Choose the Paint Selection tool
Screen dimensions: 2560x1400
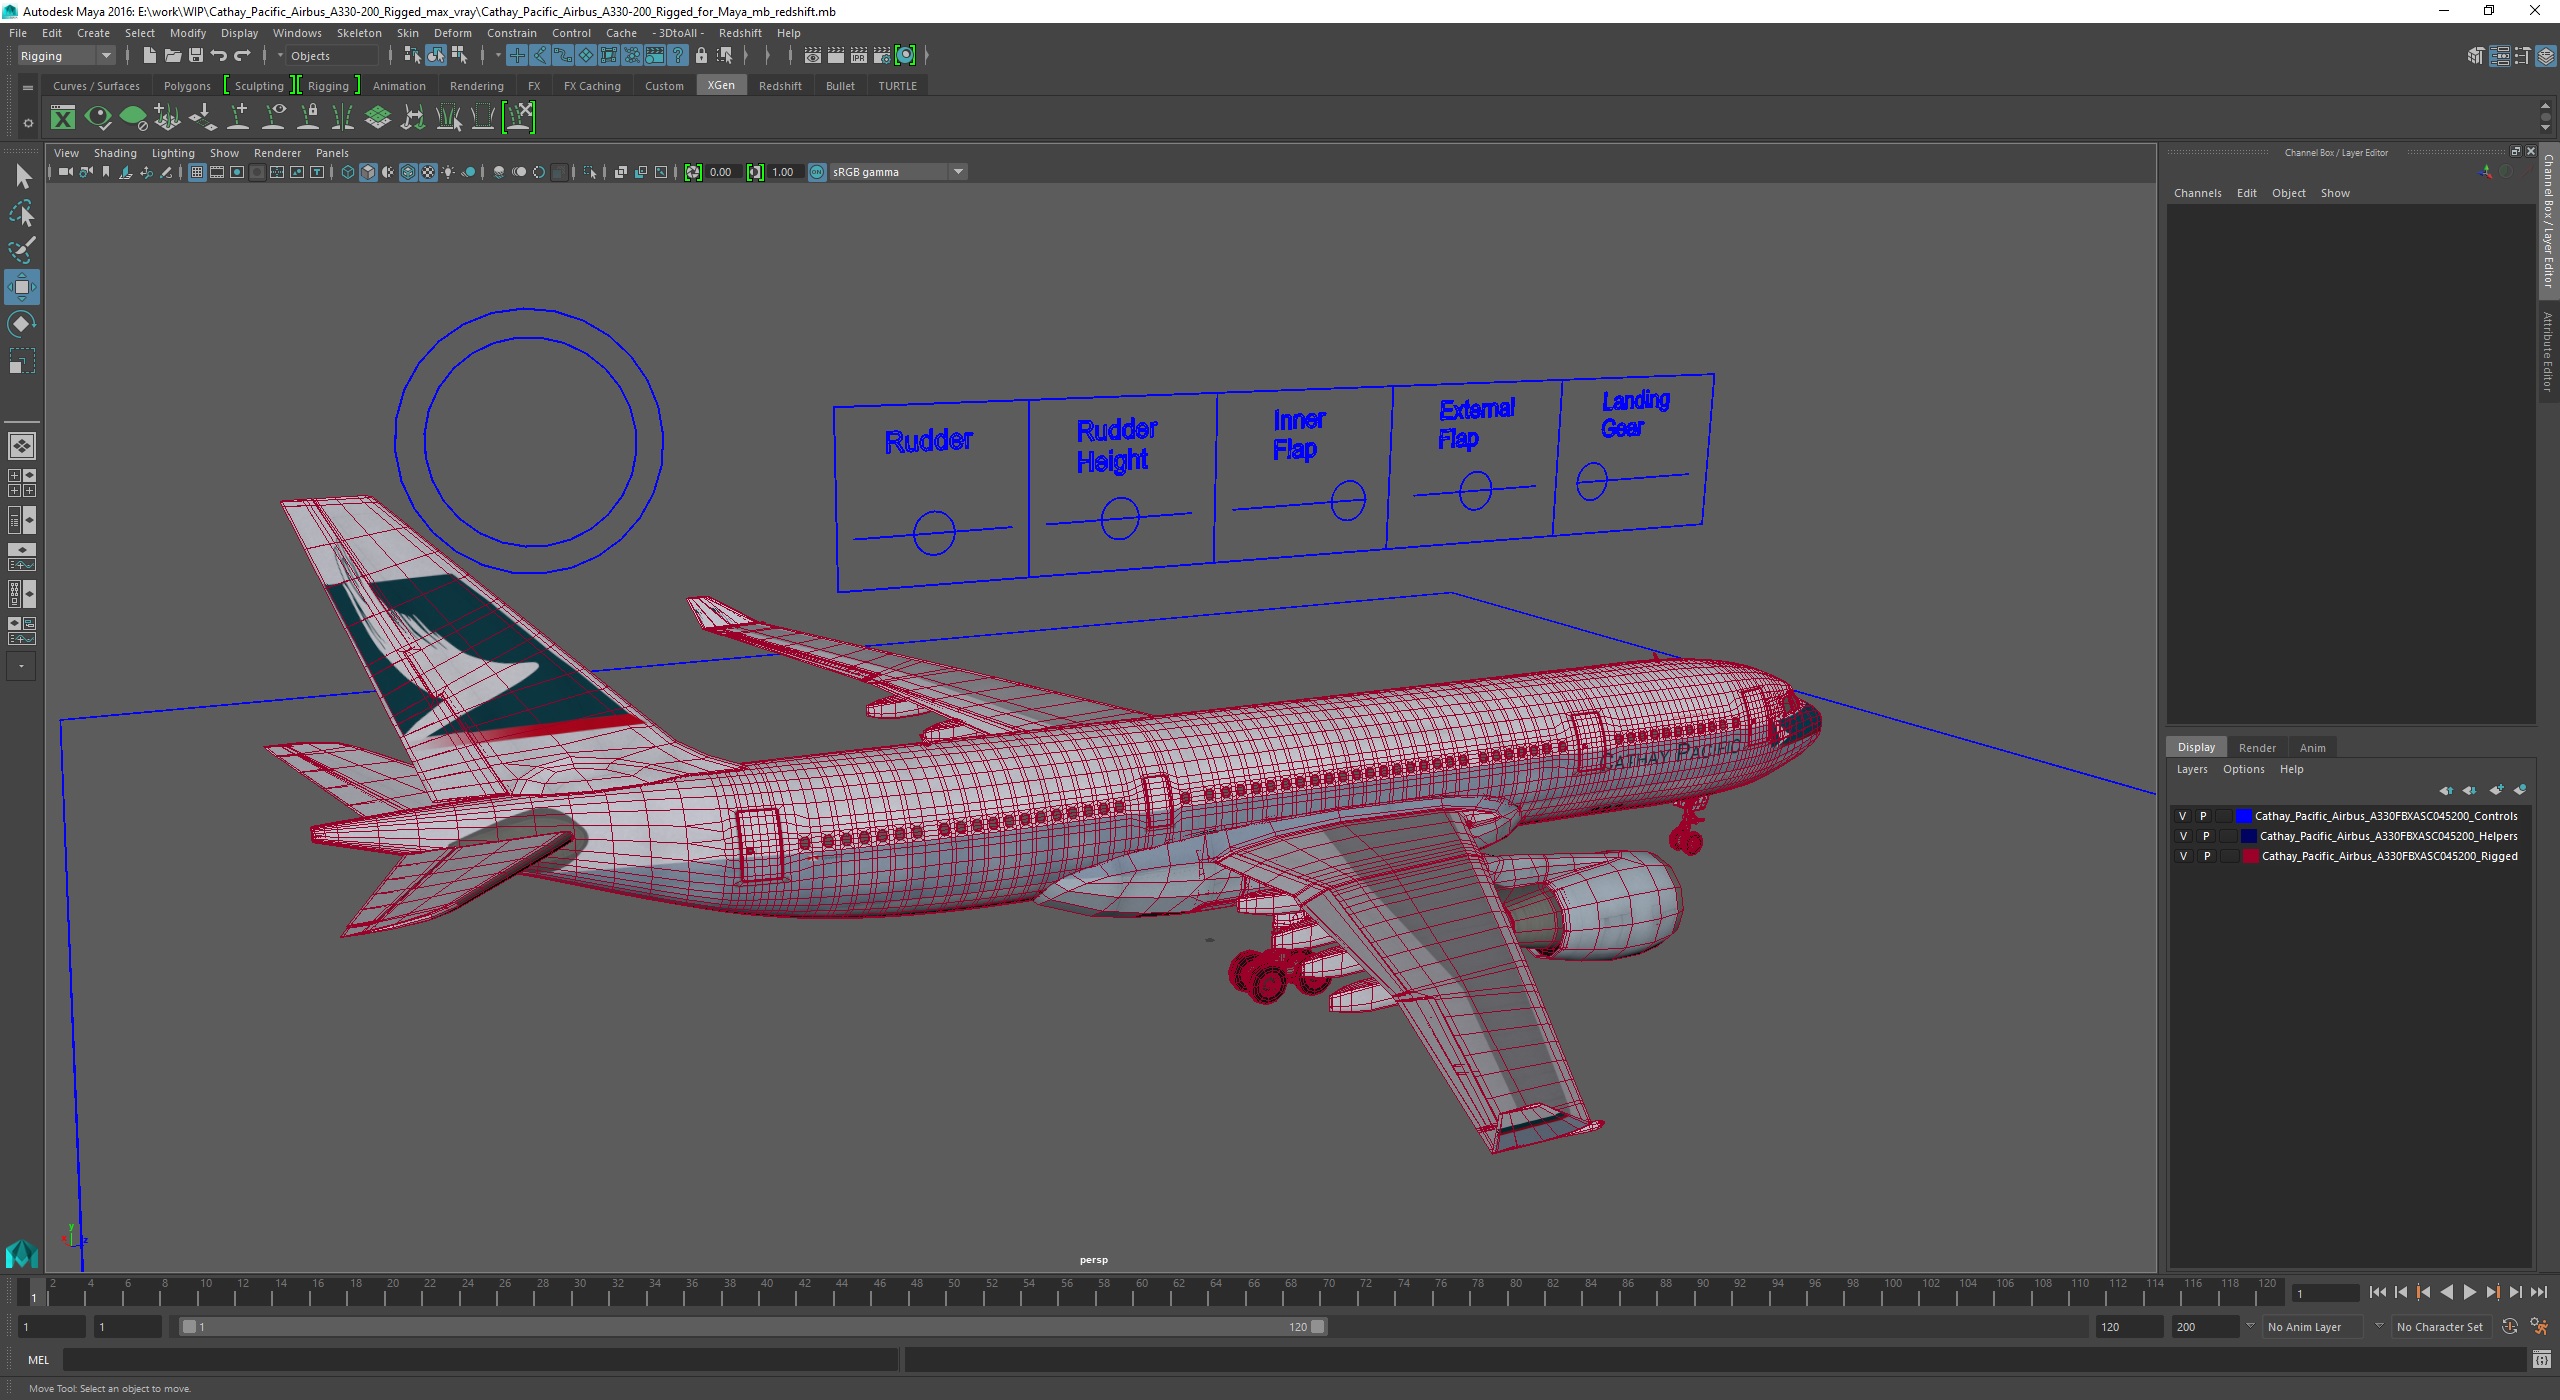(22, 250)
